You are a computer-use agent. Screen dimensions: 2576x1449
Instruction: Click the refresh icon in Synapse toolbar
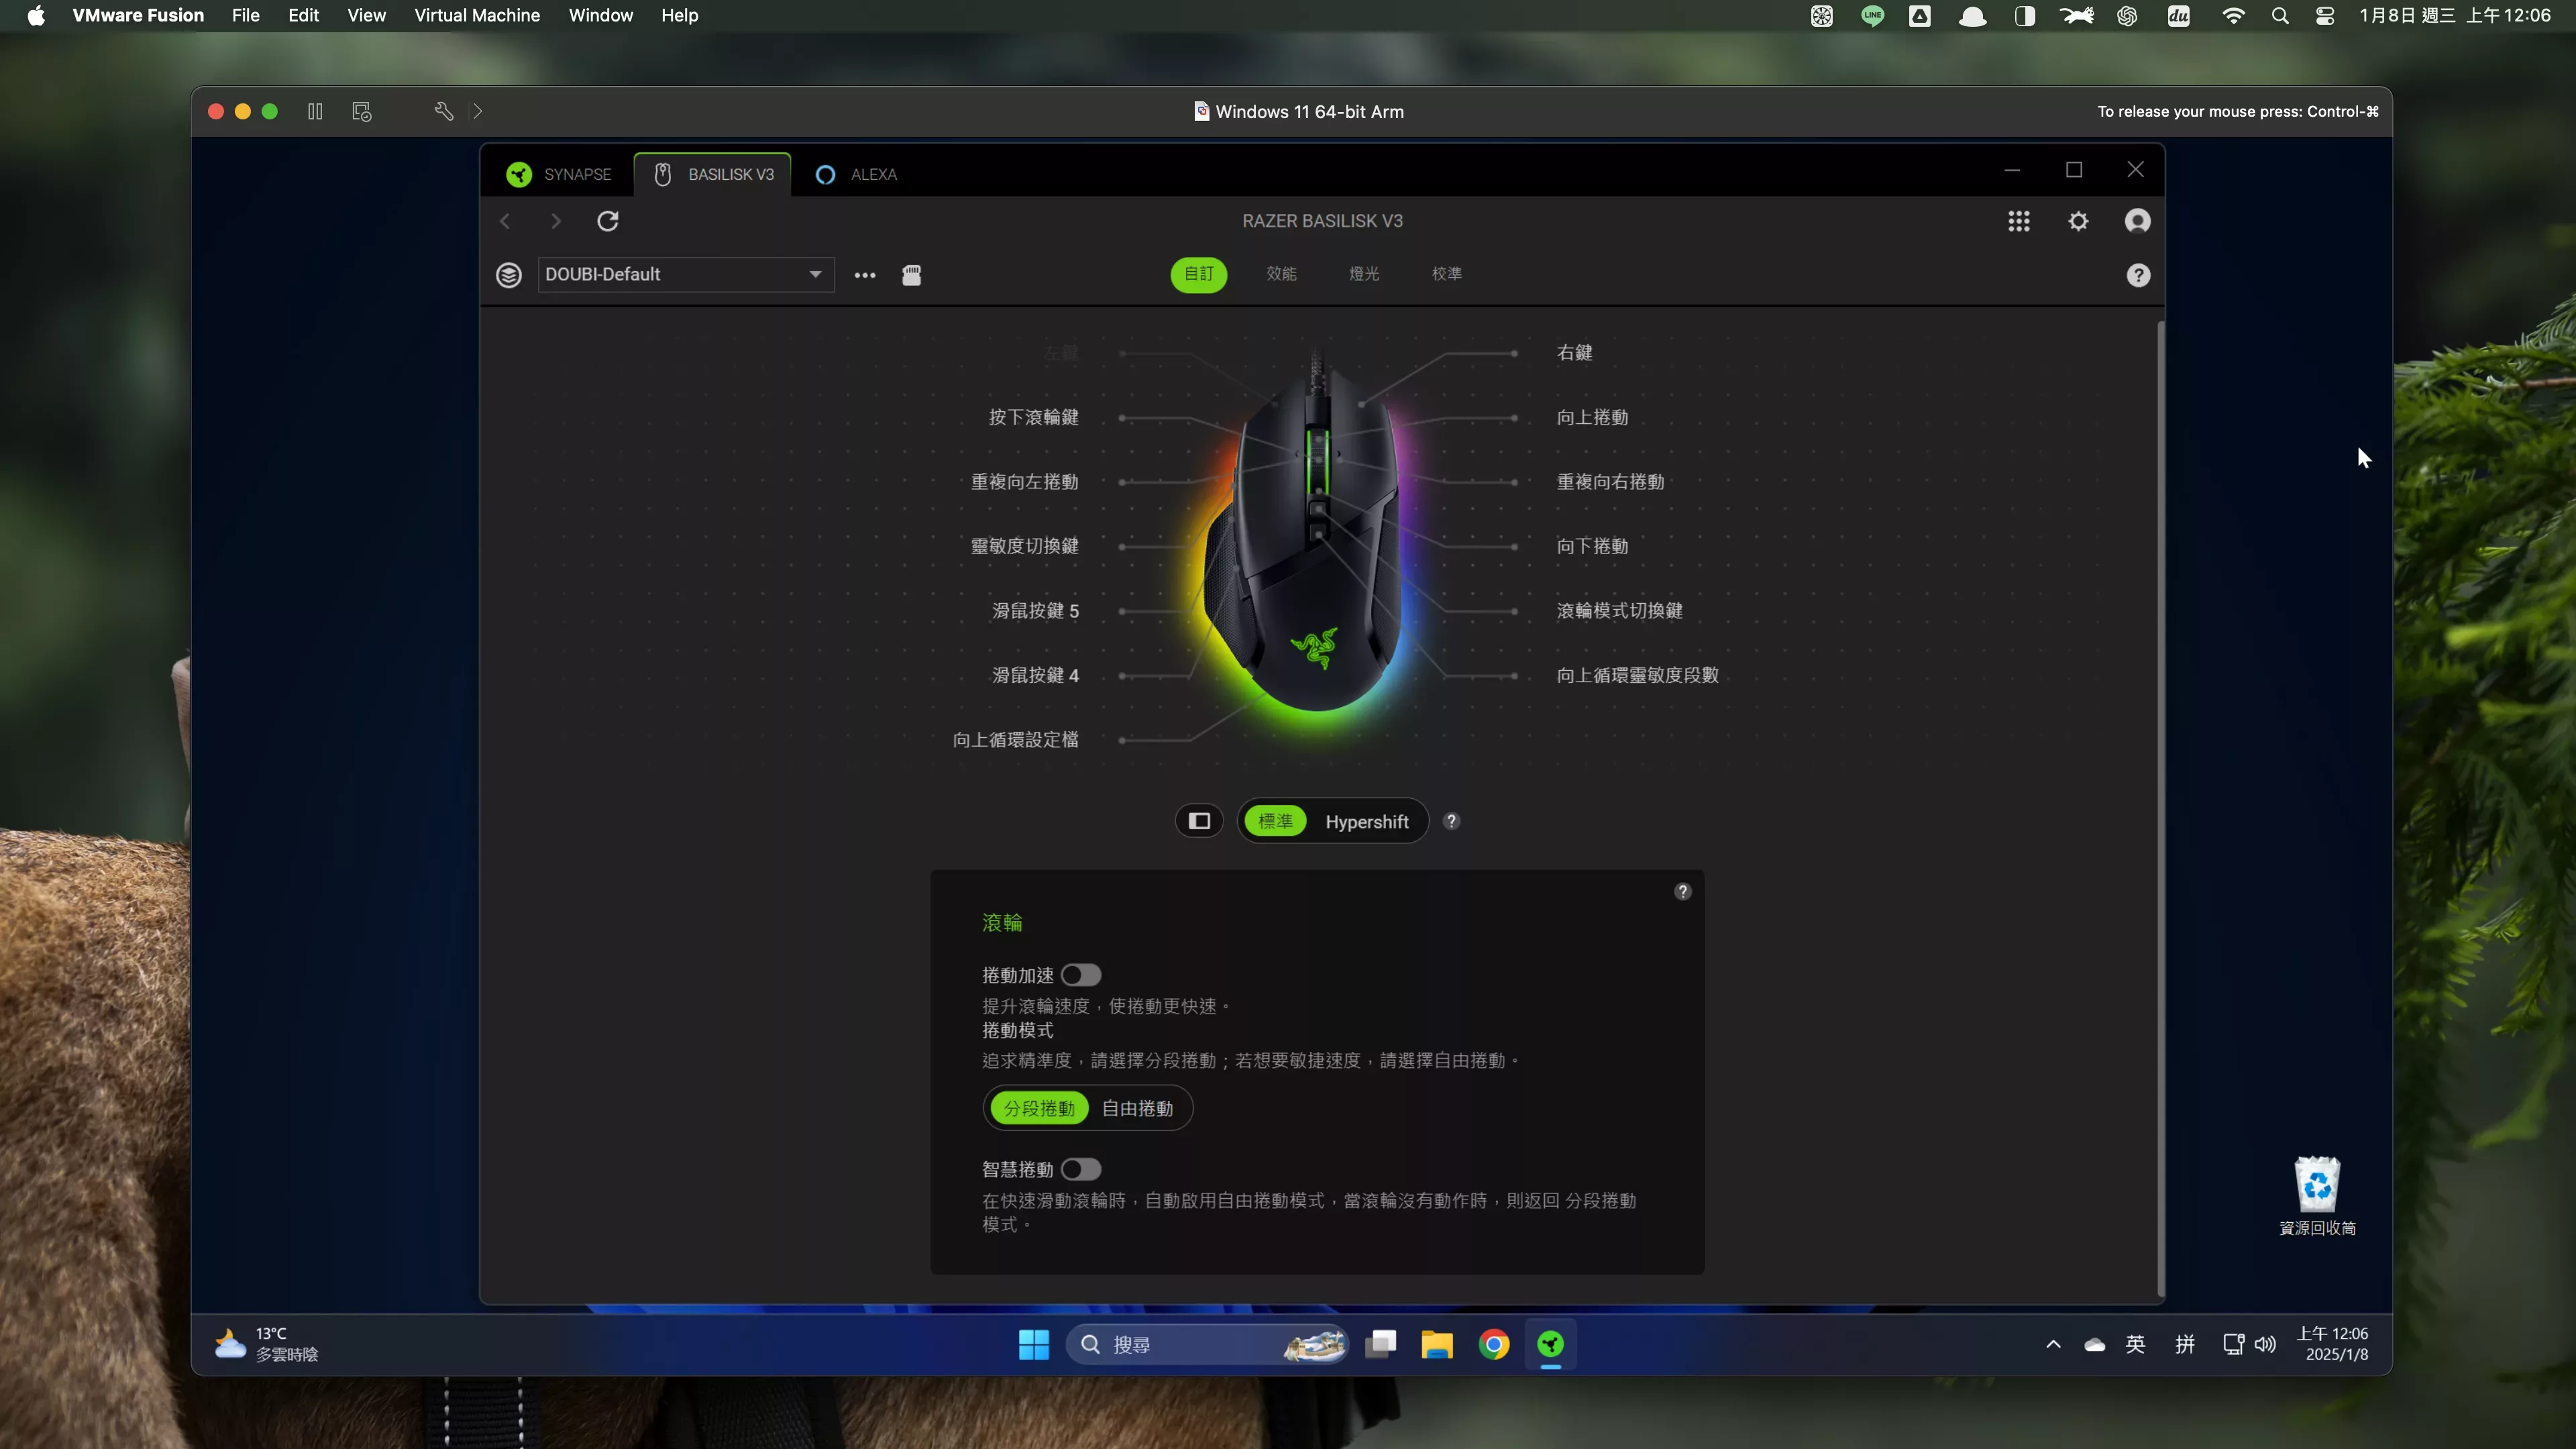coord(607,221)
